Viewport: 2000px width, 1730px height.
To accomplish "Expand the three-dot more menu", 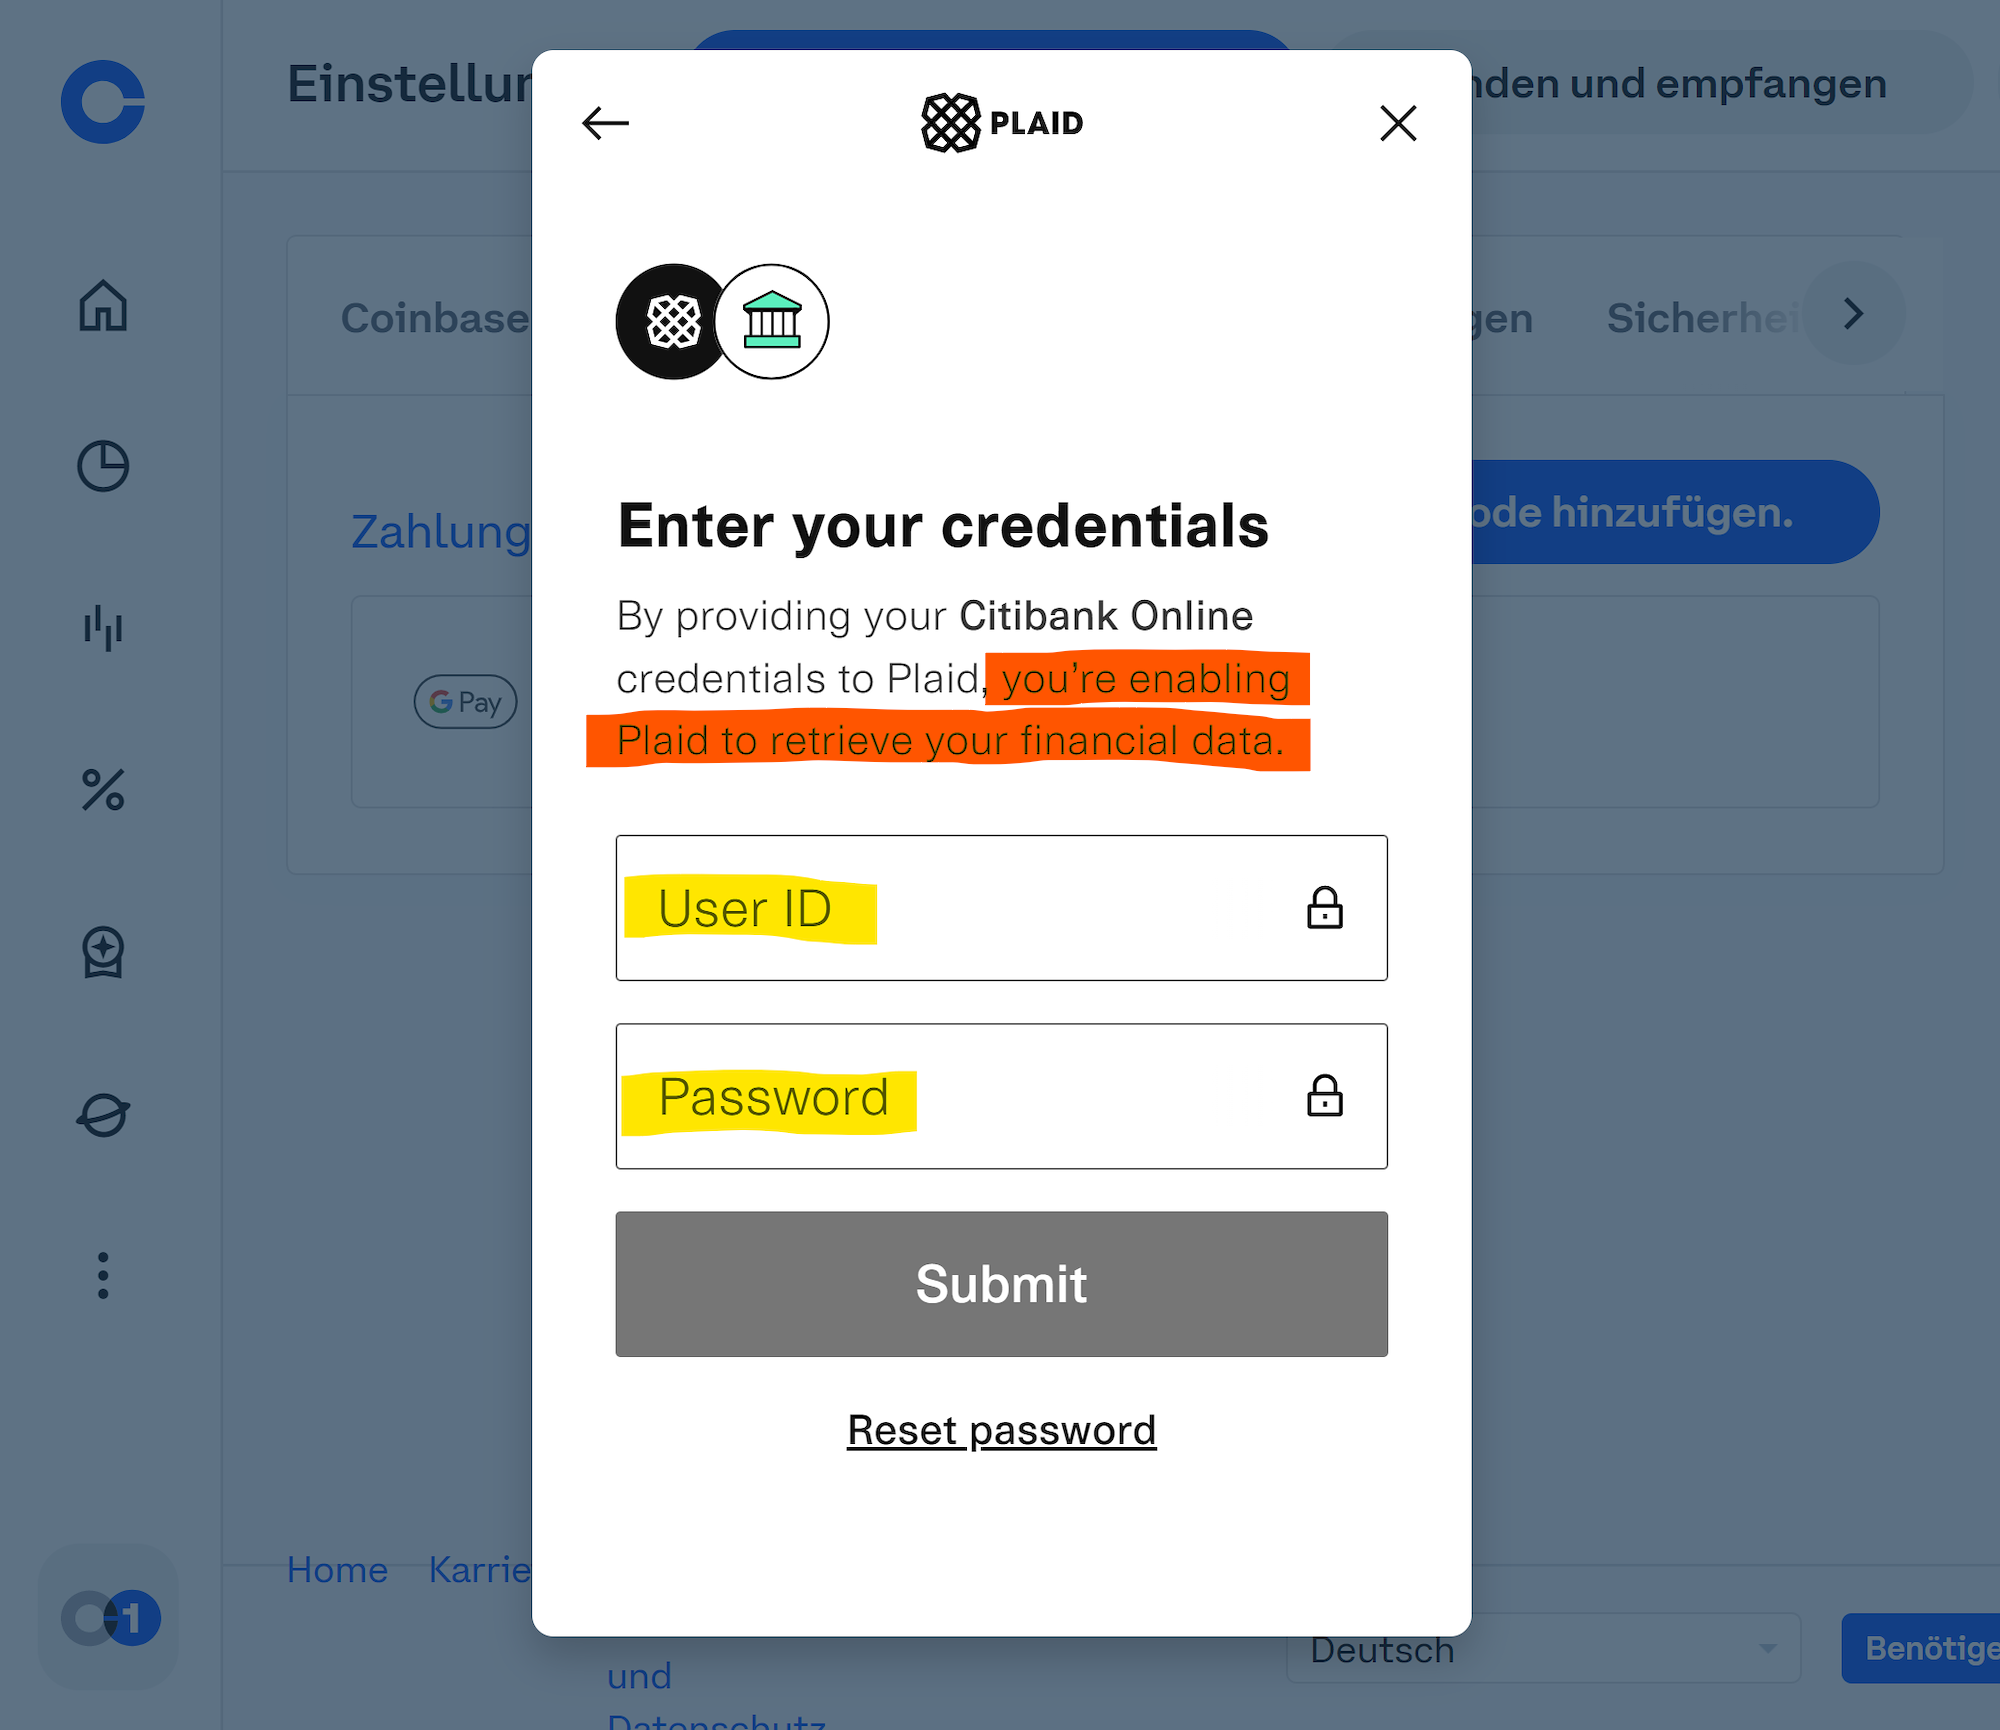I will pyautogui.click(x=103, y=1276).
